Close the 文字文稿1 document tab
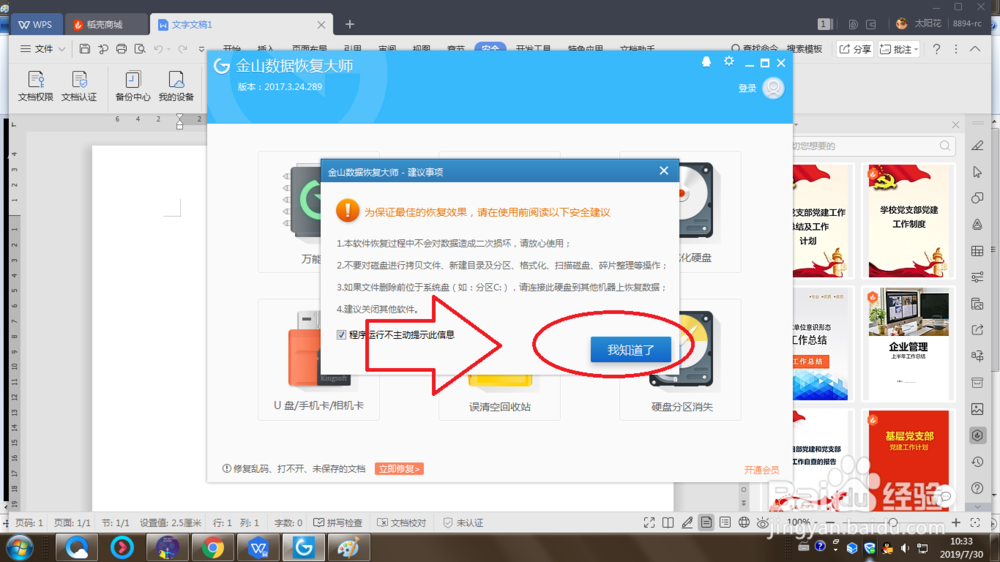This screenshot has width=1000, height=562. pyautogui.click(x=321, y=25)
